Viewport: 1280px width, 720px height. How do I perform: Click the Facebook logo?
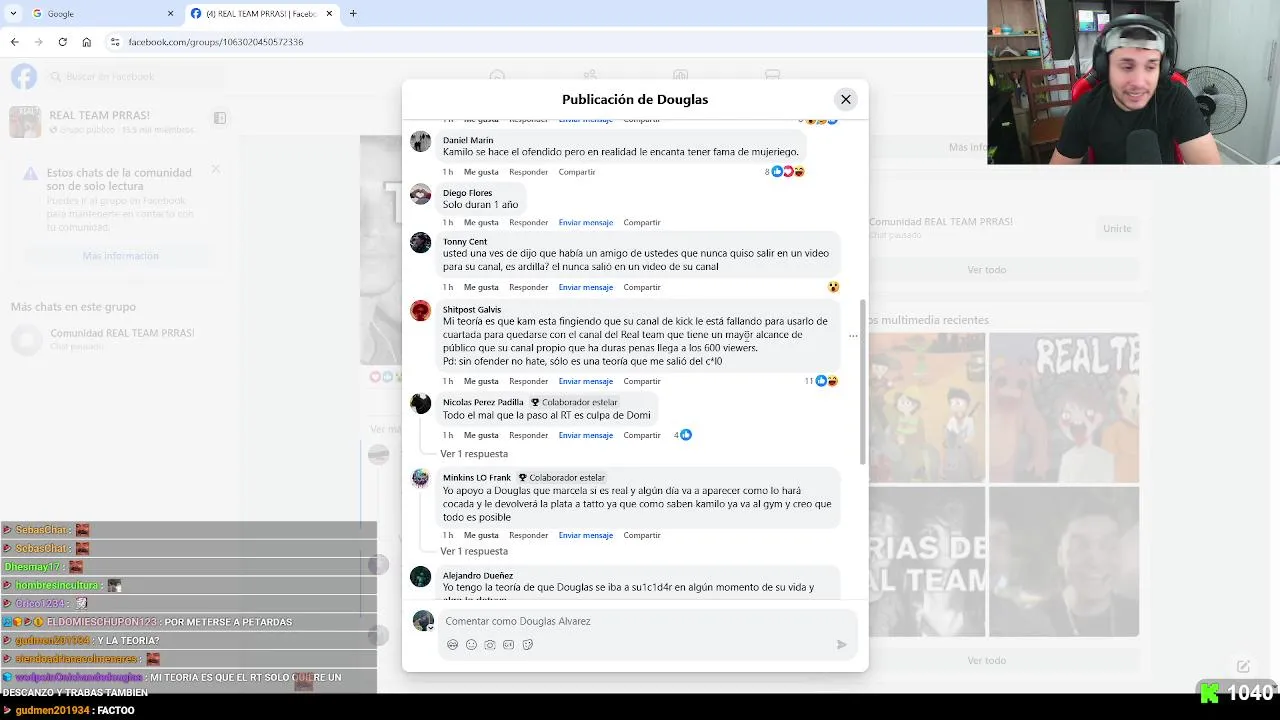click(x=24, y=77)
